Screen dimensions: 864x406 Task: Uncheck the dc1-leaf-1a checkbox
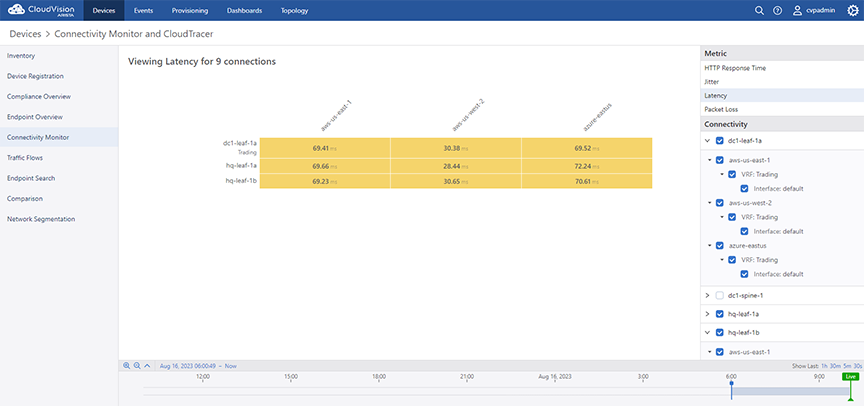click(x=719, y=140)
